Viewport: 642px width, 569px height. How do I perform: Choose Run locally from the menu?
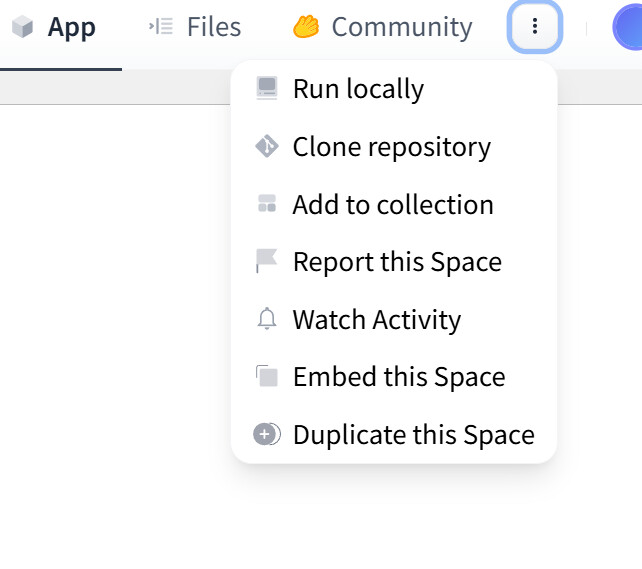point(358,89)
